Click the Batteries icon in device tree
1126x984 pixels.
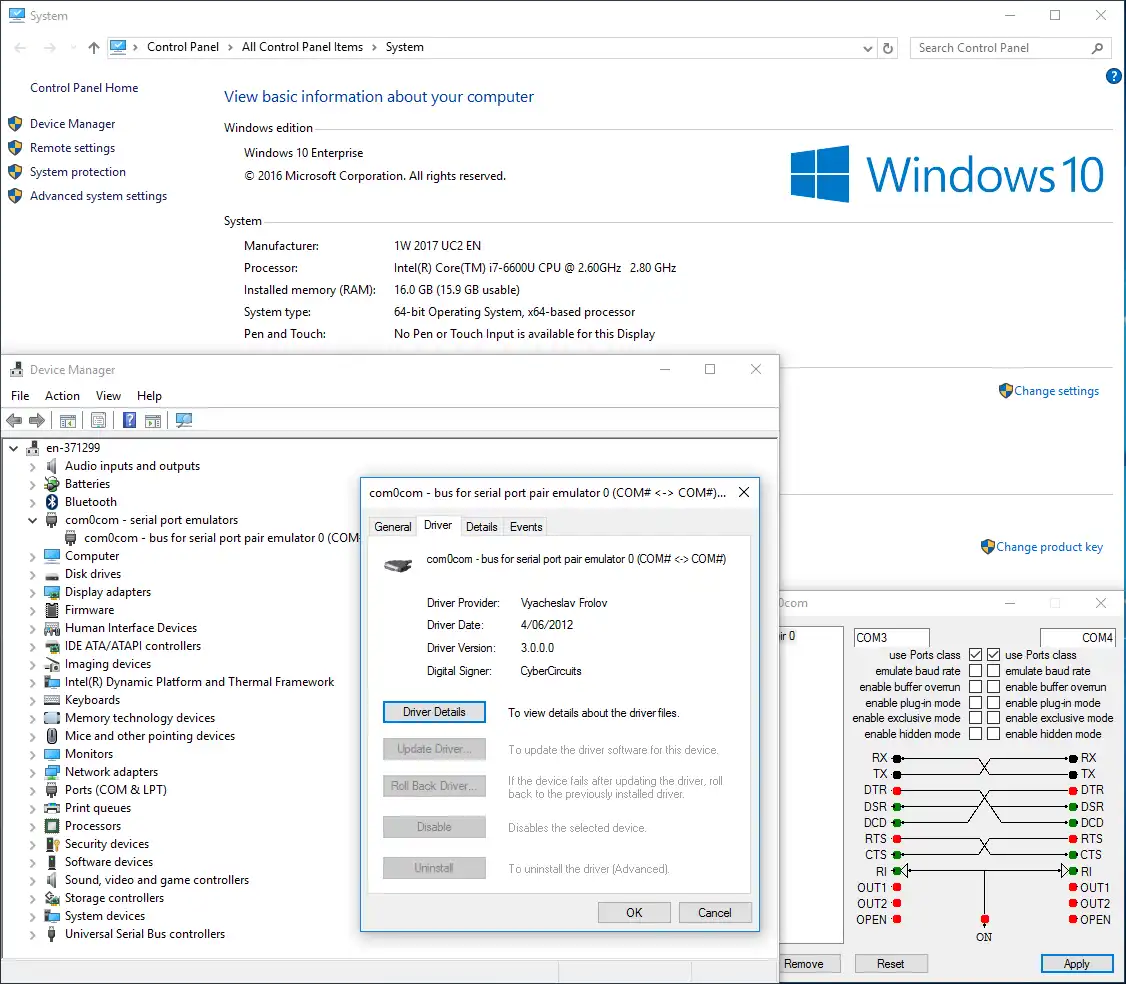coord(52,484)
